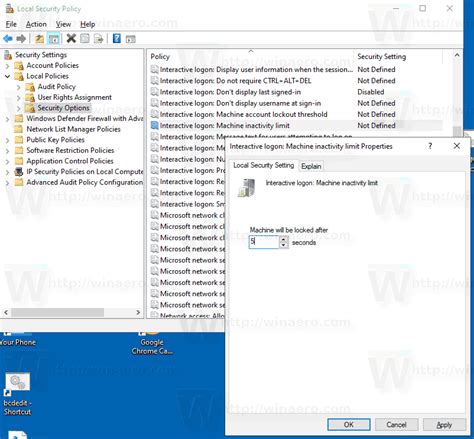The height and width of the screenshot is (439, 474).
Task: Click the Local Security Policy title icon
Action: [10, 9]
